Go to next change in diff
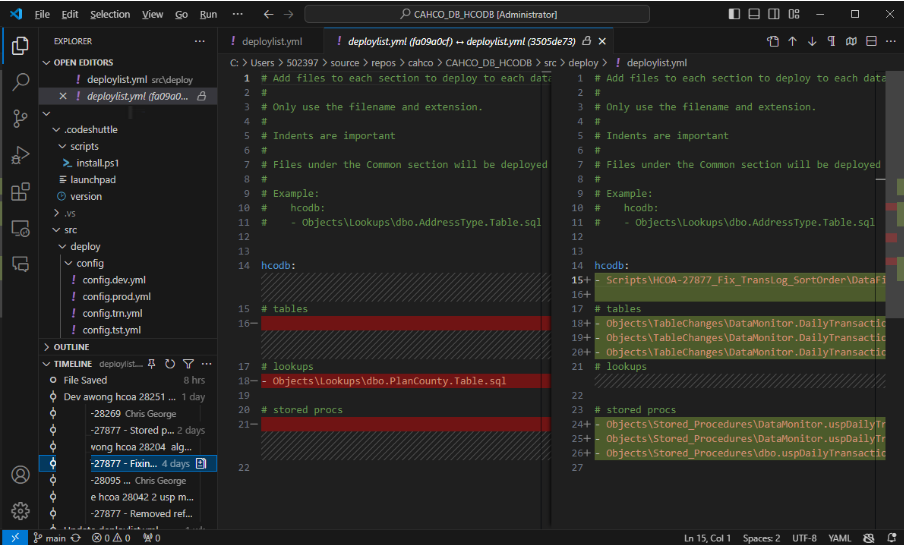 812,42
